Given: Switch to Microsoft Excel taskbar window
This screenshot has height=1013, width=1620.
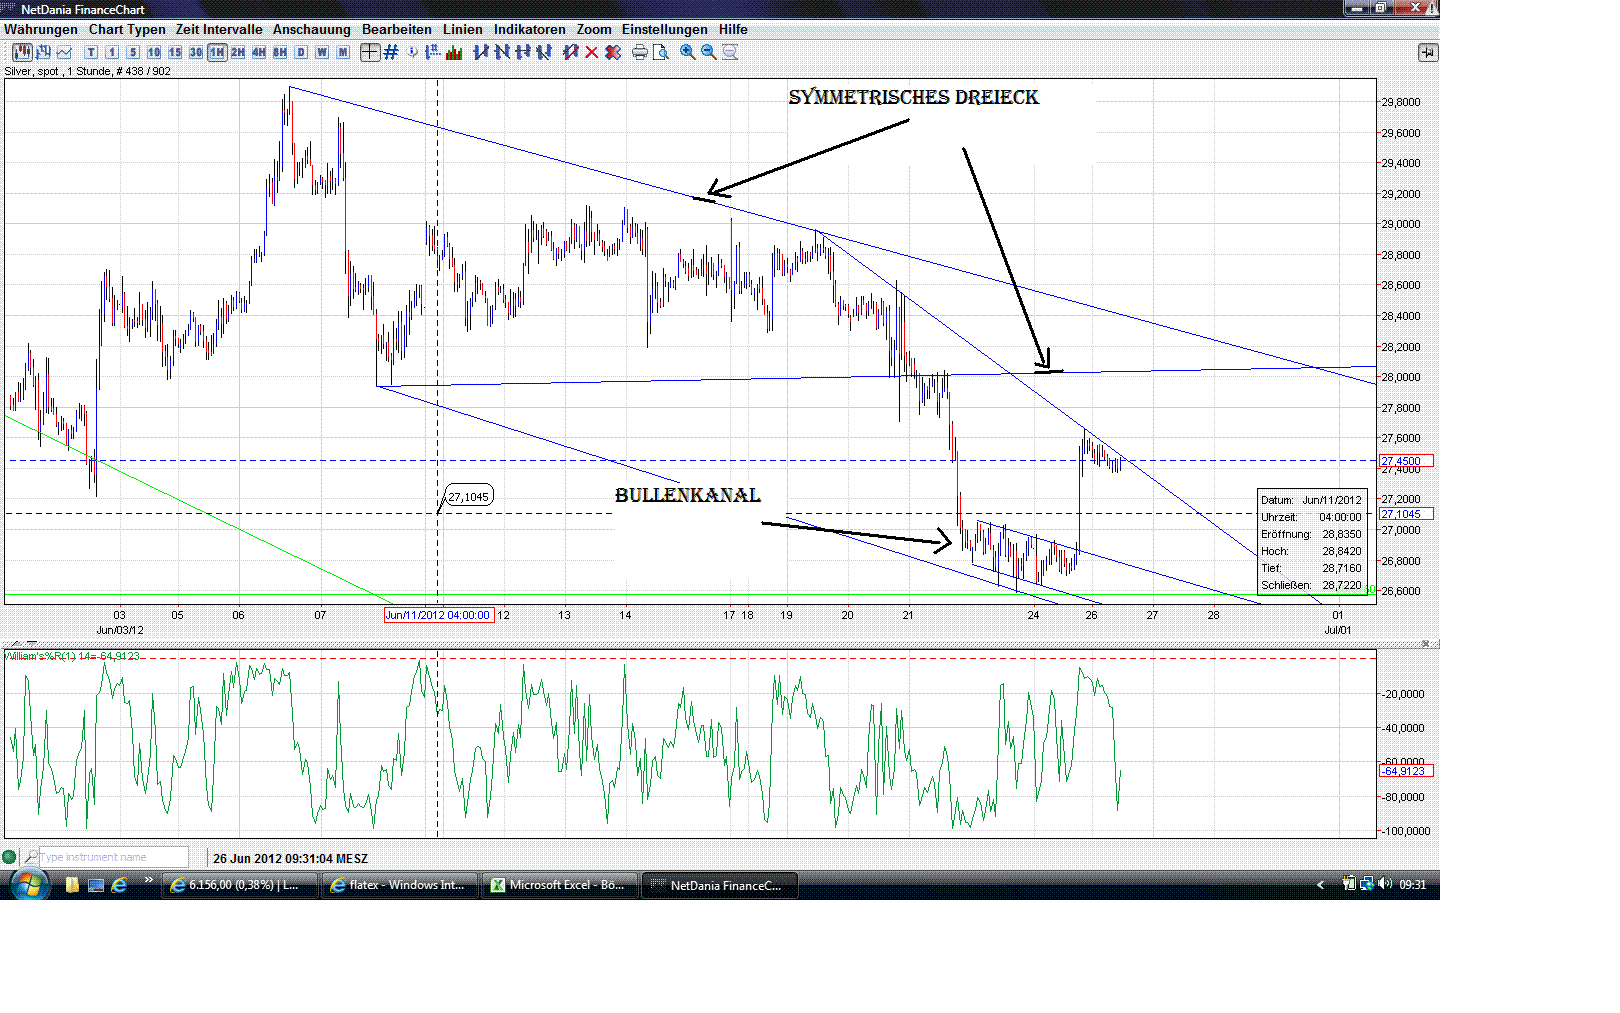Looking at the screenshot, I should (560, 885).
